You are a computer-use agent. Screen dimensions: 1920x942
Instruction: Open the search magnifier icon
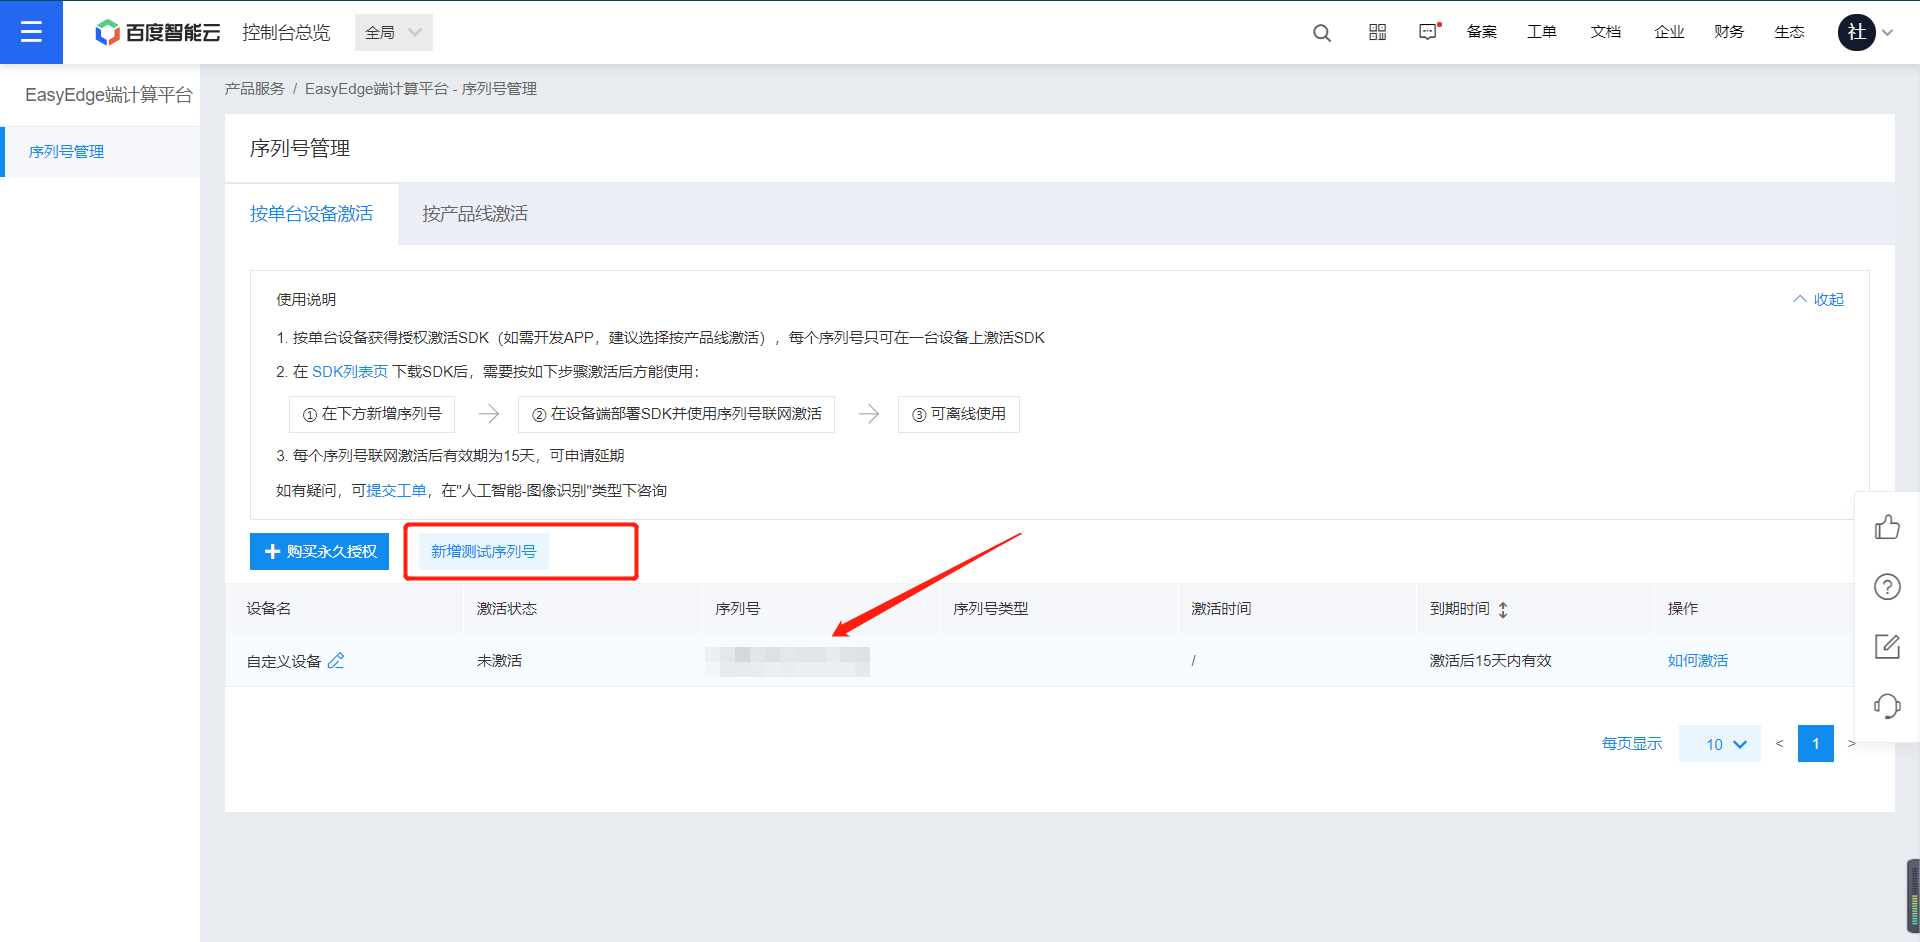(1322, 33)
